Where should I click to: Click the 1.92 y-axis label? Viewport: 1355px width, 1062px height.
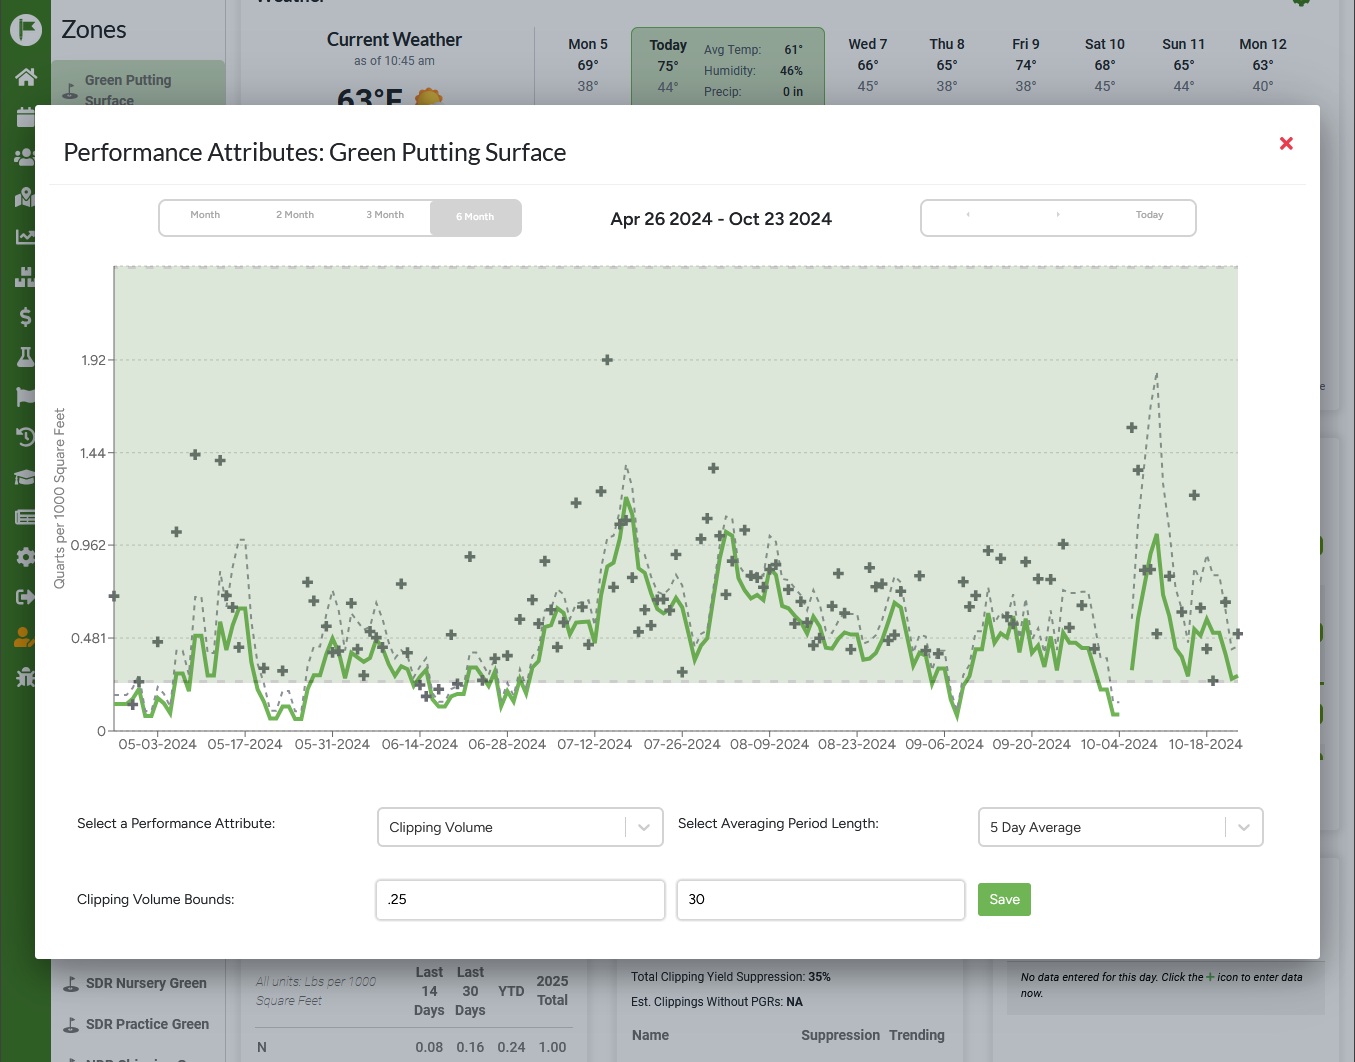click(x=93, y=360)
